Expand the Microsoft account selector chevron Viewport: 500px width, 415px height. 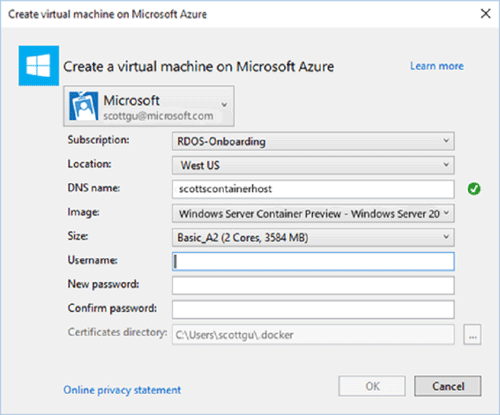point(224,105)
